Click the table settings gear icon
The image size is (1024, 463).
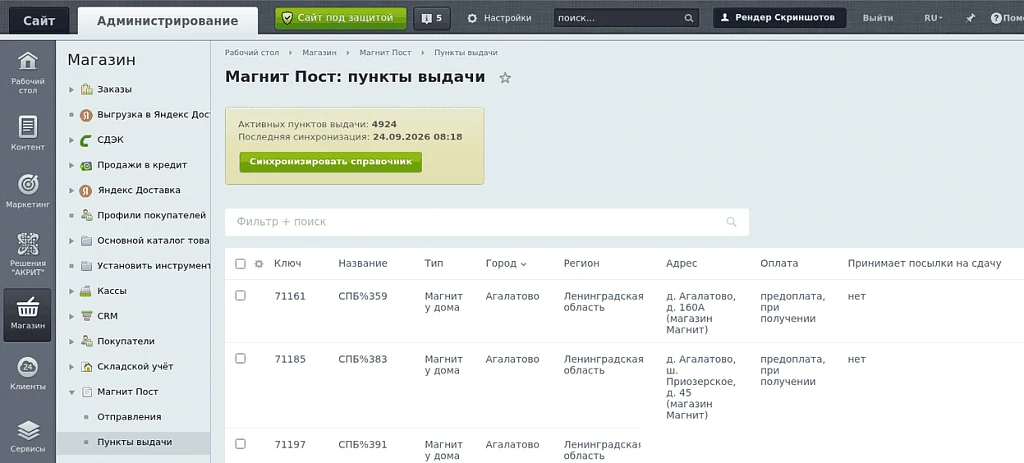point(259,264)
